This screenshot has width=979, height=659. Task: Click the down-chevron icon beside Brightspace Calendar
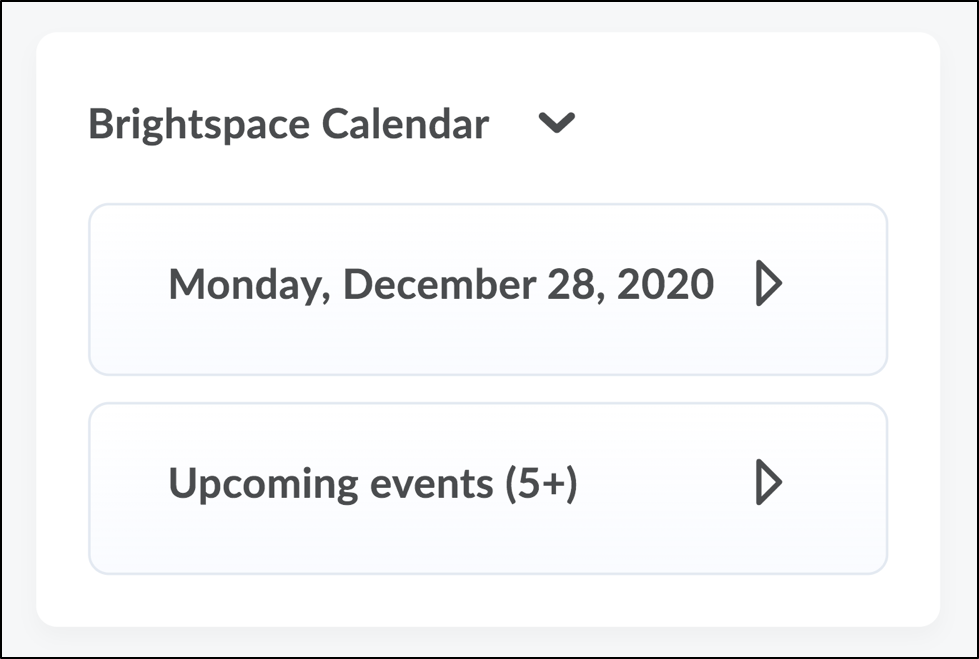[x=556, y=123]
